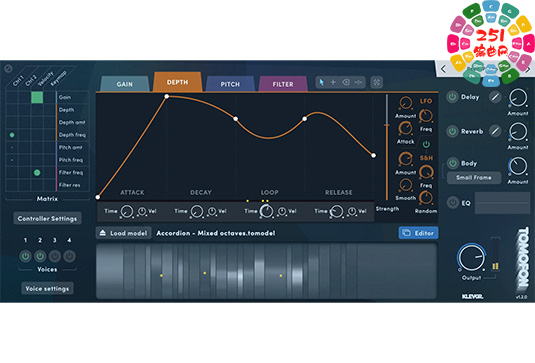535x363 pixels.
Task: Enable Voice 3 power button
Action: pos(55,256)
